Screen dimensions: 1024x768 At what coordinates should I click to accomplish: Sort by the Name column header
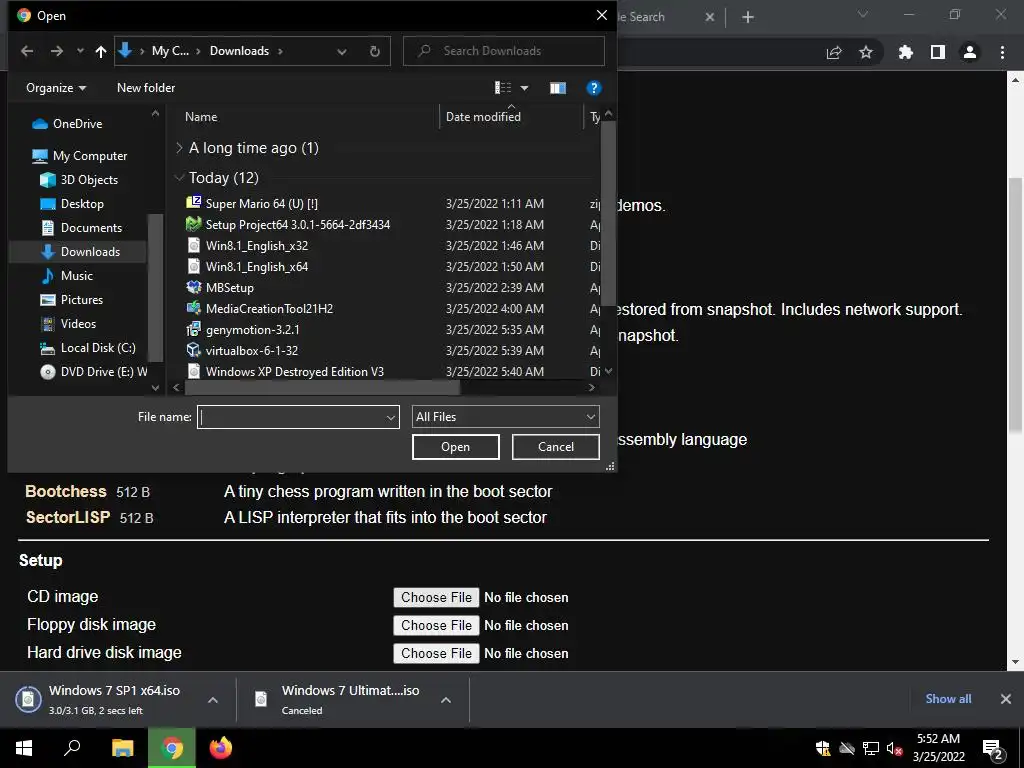pyautogui.click(x=201, y=117)
